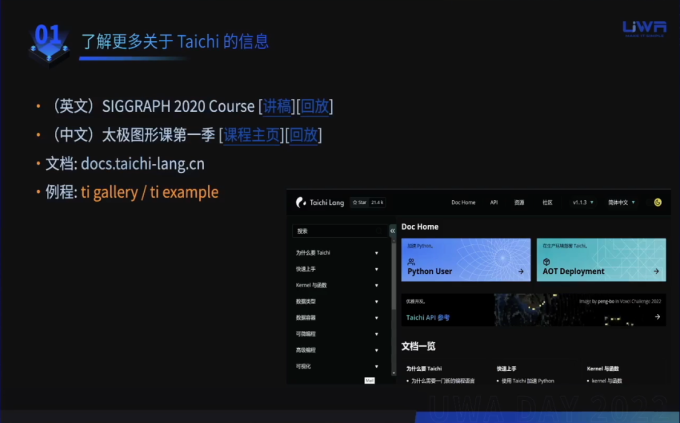Screen dimensions: 680x423
Task: Click the arrow on the Taichi API 参考 banner
Action: click(657, 317)
